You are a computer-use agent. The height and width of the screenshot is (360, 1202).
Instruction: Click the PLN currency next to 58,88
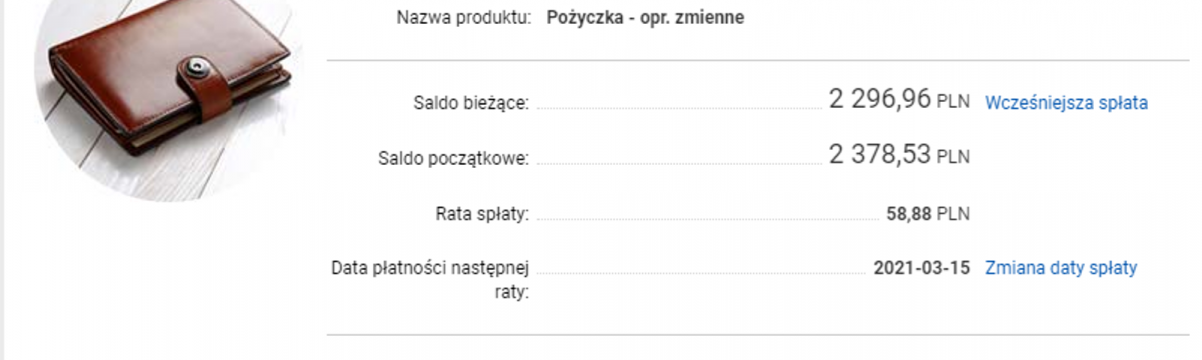click(953, 213)
